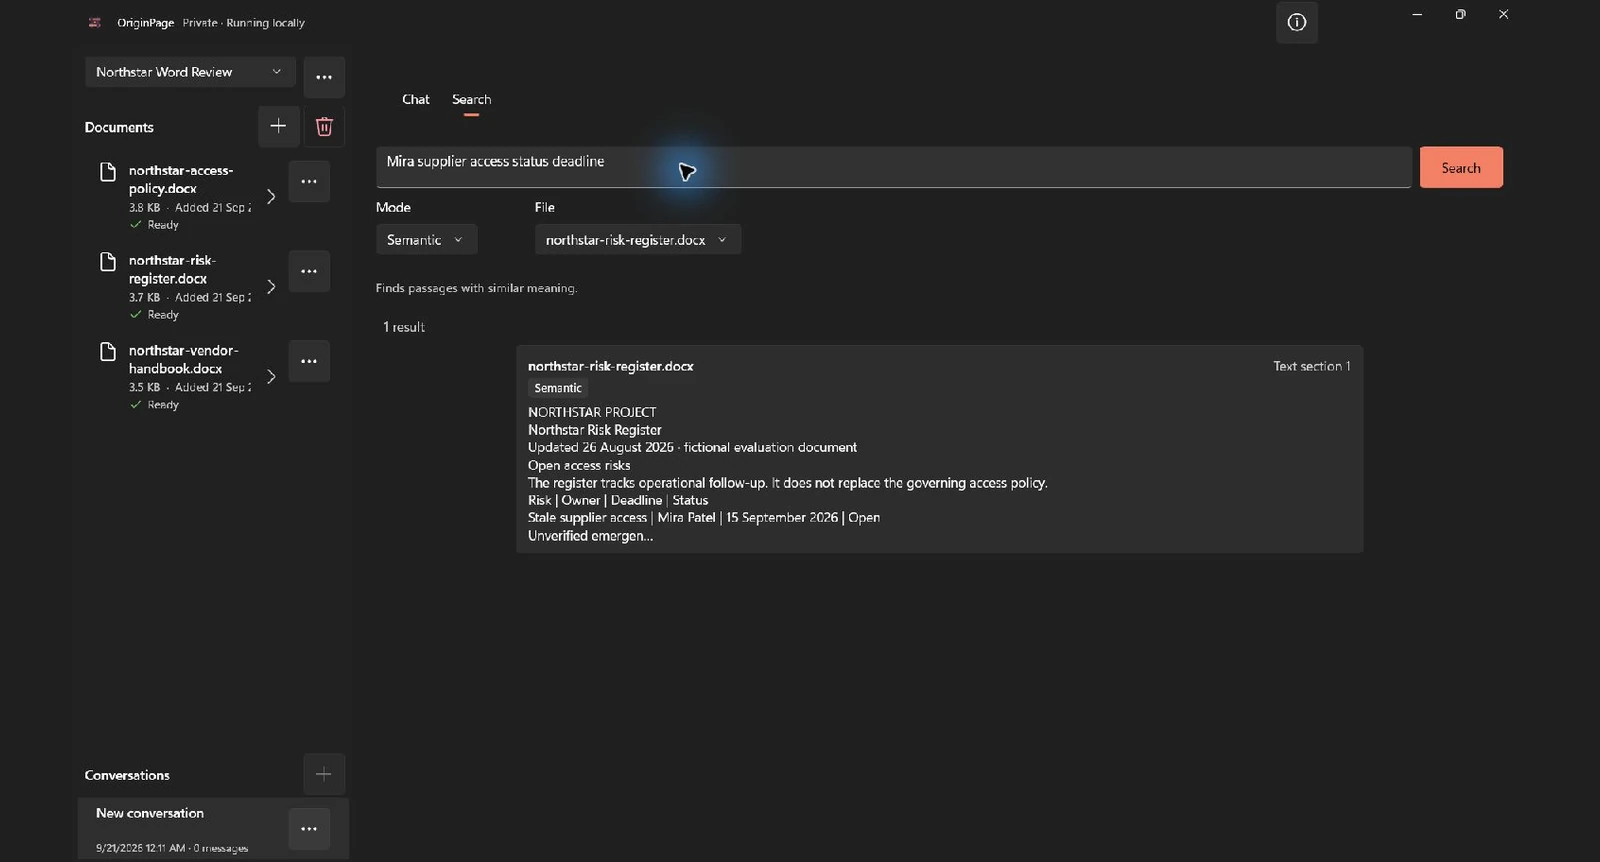Click the info icon in title bar
Screen dimensions: 1600x862
click(x=1296, y=23)
